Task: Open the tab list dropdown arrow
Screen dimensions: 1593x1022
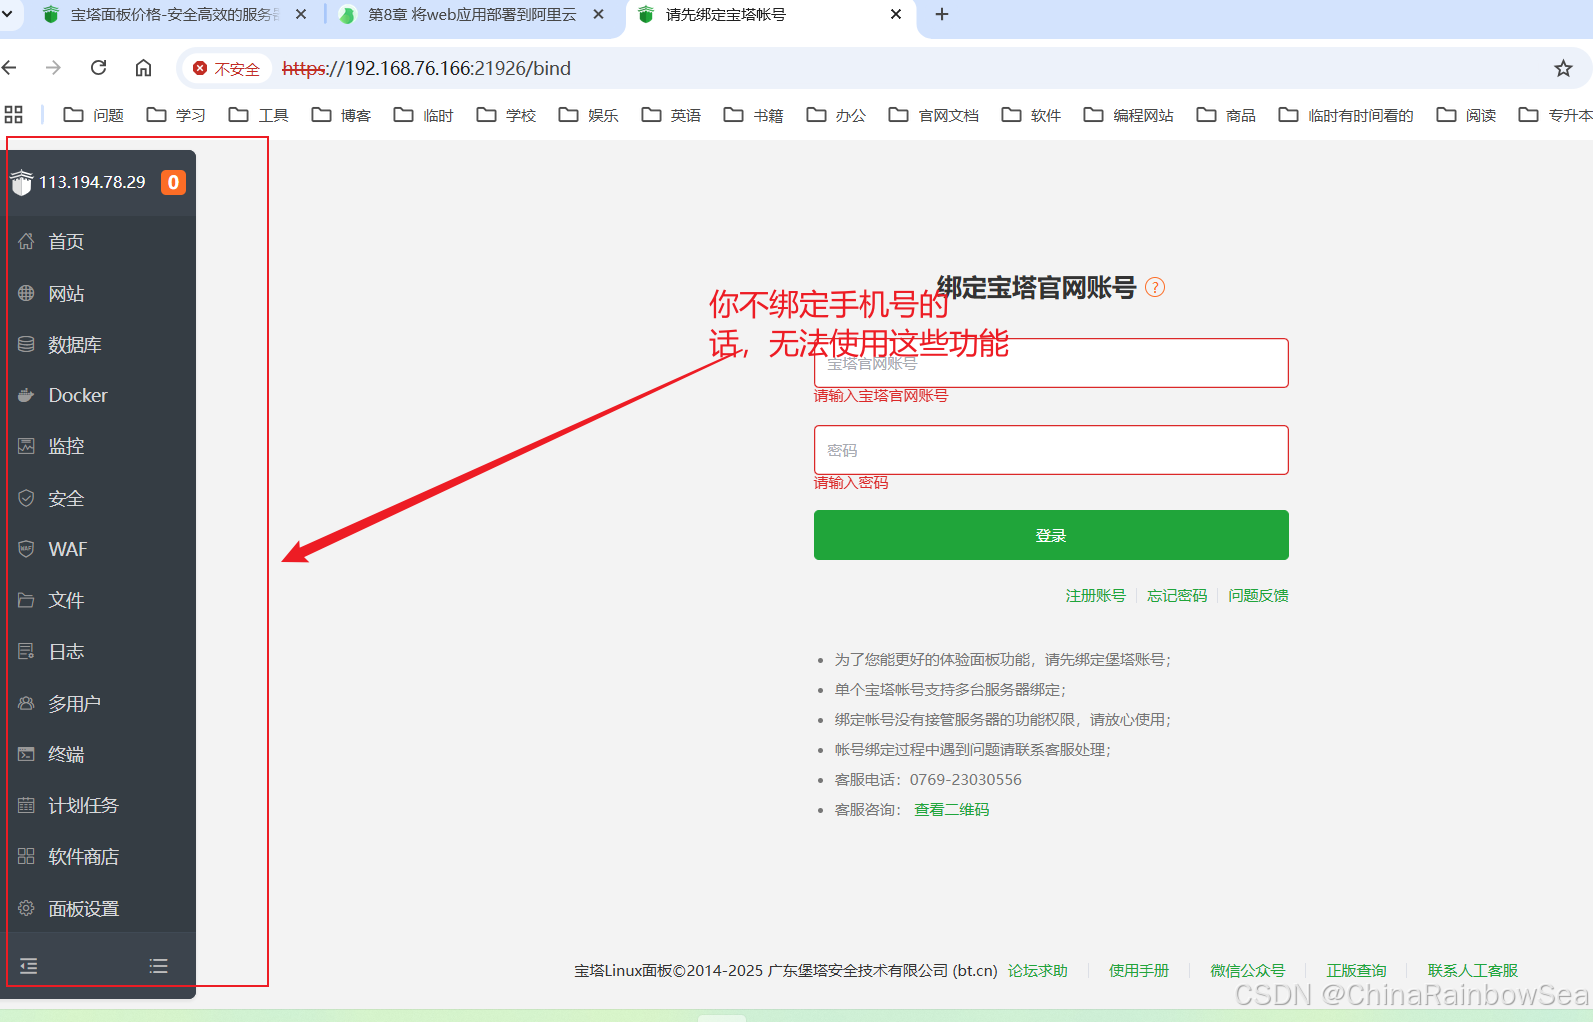Action: (x=9, y=15)
